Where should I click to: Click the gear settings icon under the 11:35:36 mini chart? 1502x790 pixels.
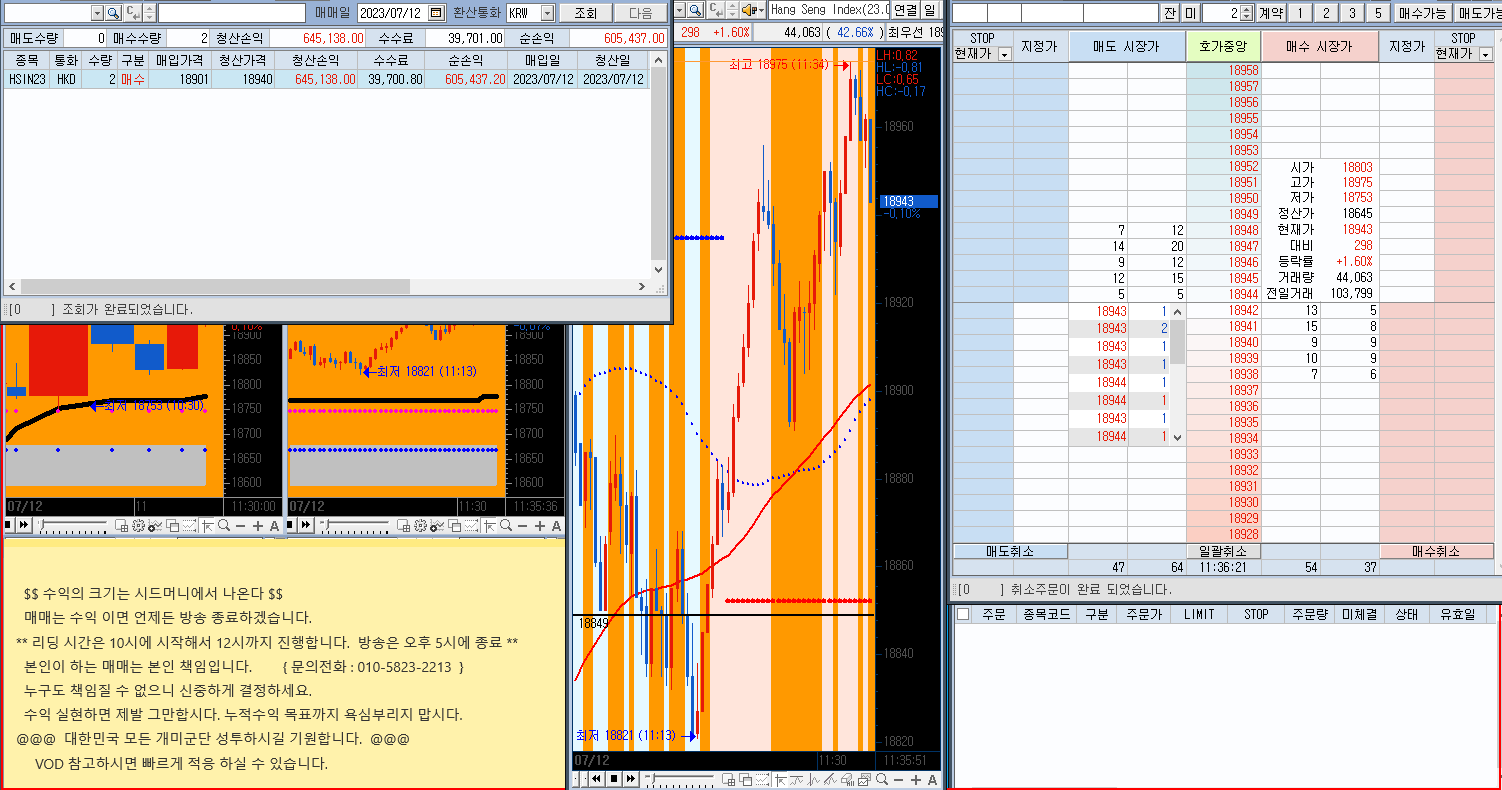[420, 525]
